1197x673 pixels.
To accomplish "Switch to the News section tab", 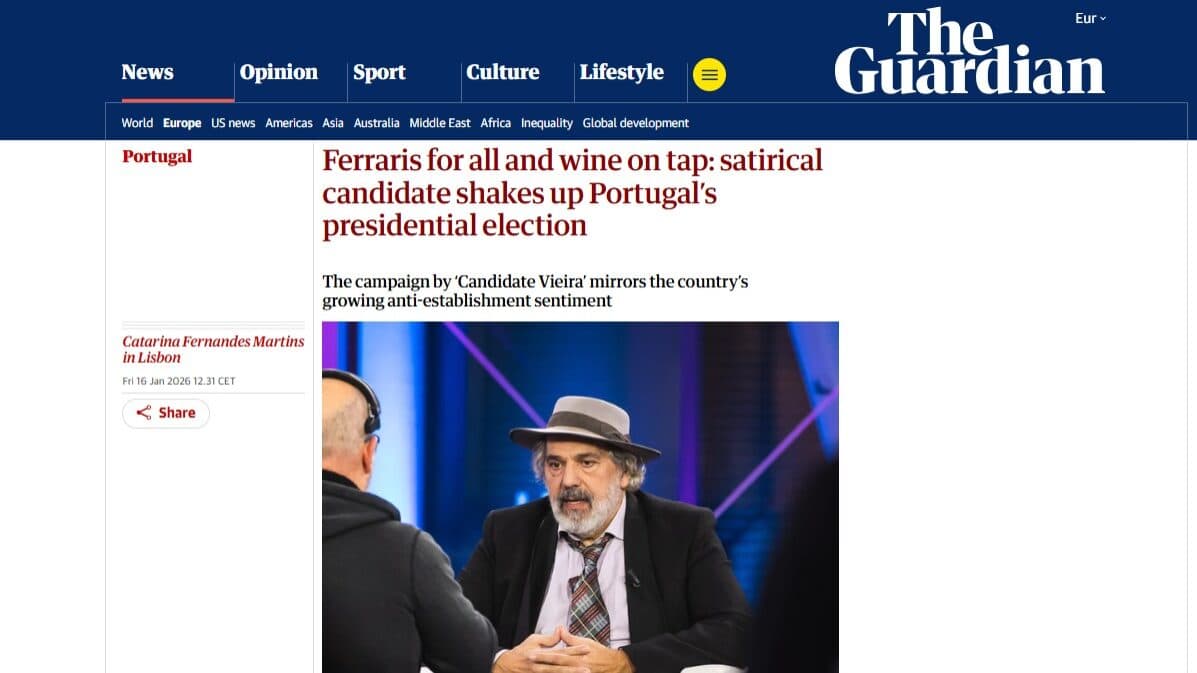I will click(x=148, y=72).
